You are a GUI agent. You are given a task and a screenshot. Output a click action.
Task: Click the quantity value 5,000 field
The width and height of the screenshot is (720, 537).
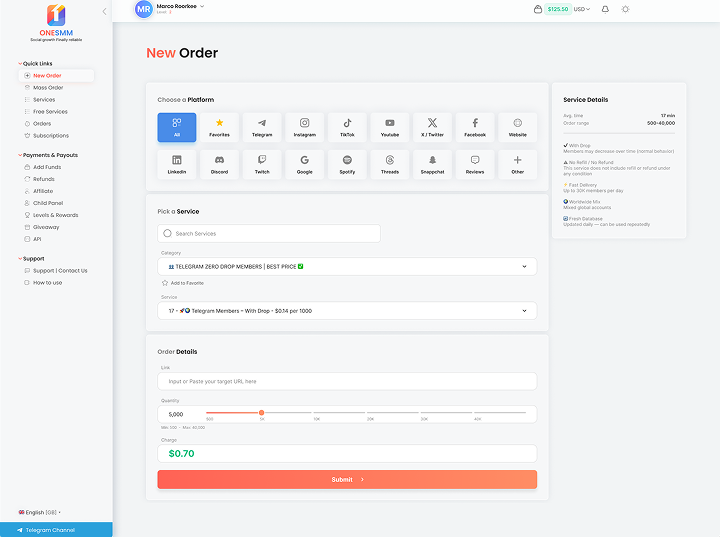pyautogui.click(x=176, y=414)
